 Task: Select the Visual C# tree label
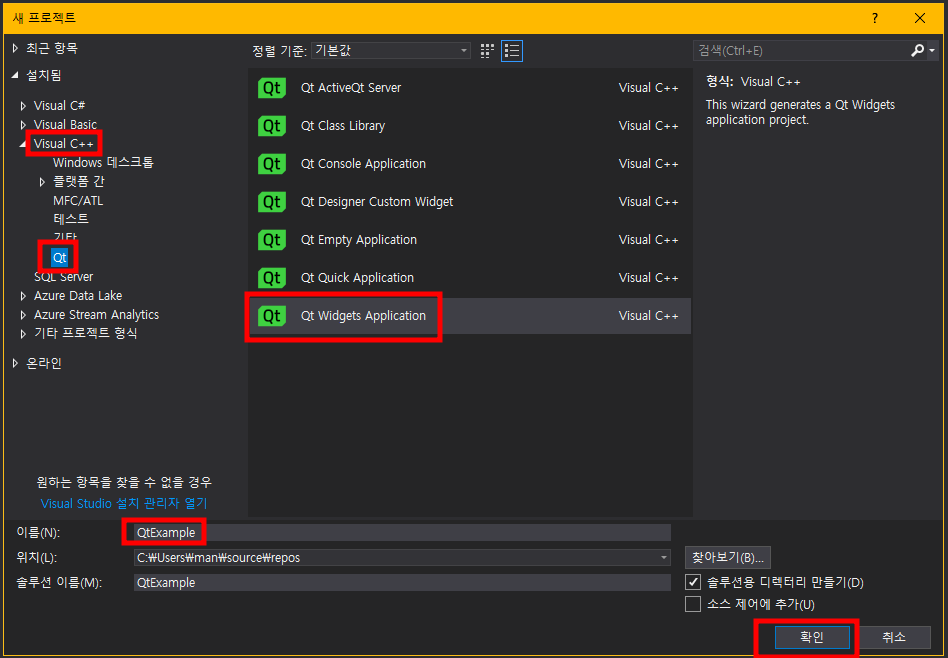click(x=59, y=106)
